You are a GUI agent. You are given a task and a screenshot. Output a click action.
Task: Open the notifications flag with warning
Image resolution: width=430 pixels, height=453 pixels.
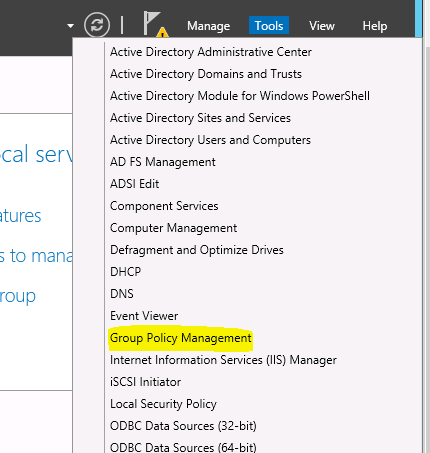155,24
